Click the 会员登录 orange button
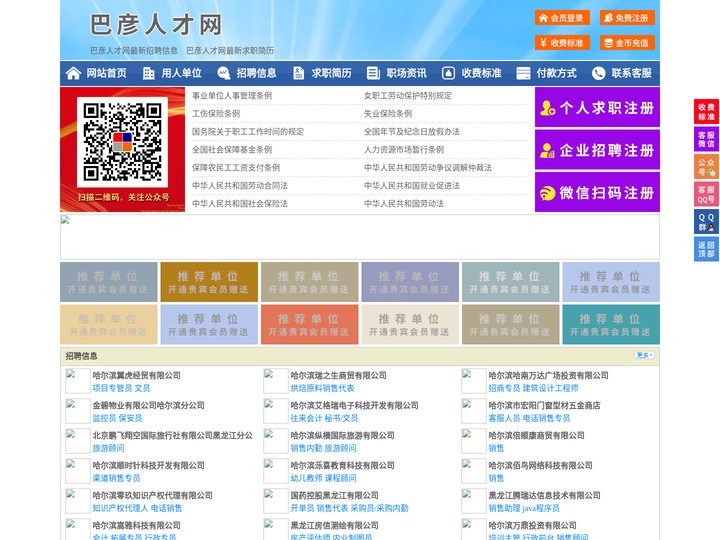 click(x=562, y=18)
